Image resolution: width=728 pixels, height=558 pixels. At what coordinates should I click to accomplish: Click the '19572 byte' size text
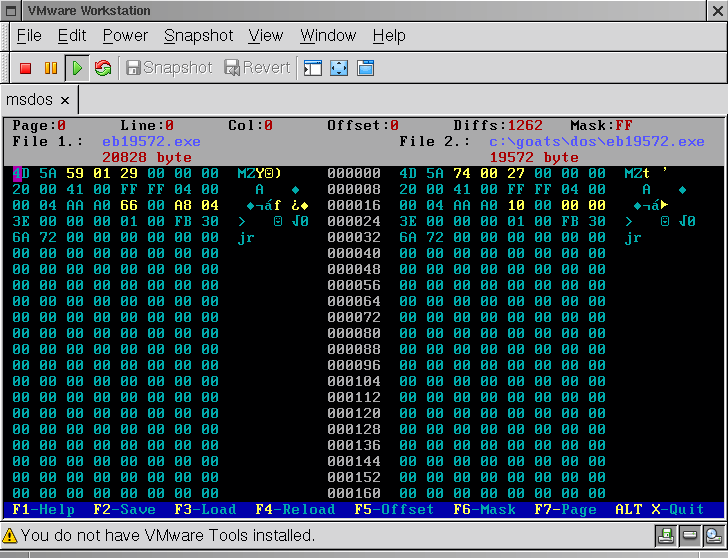coord(534,157)
